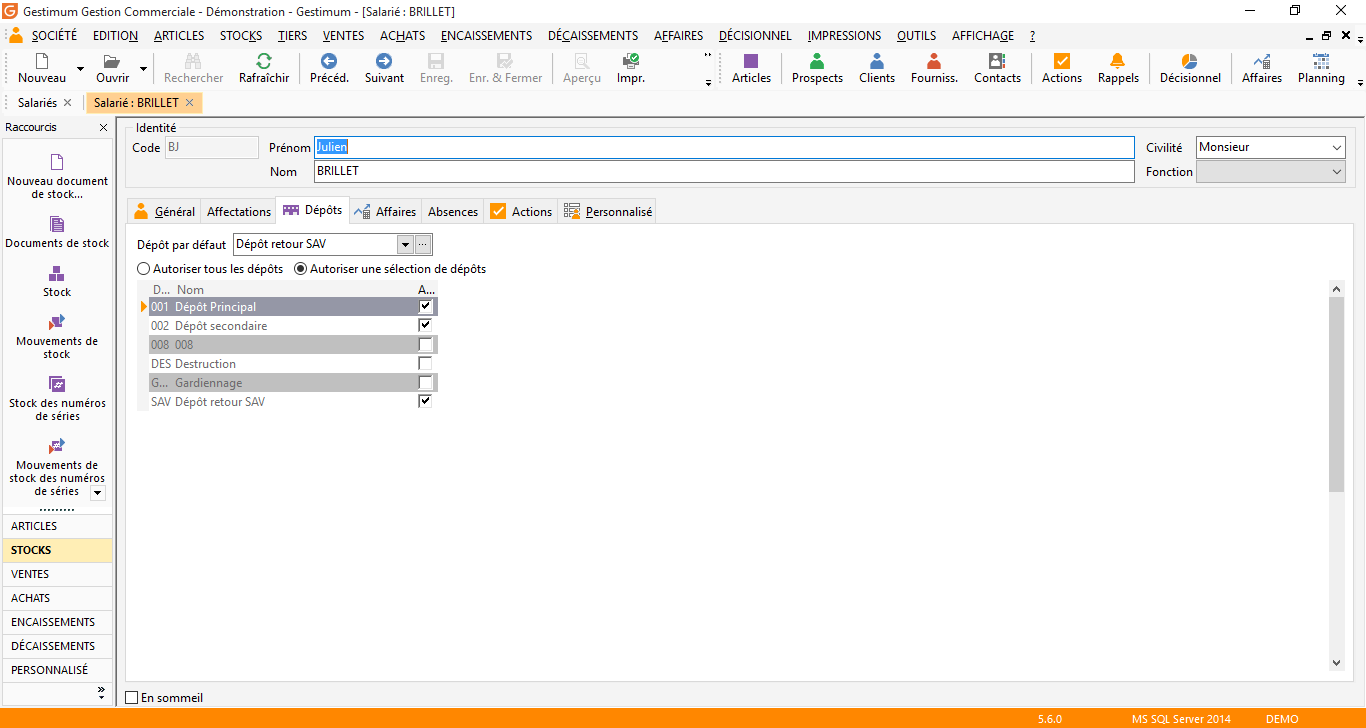This screenshot has width=1366, height=728.
Task: Open the STOCKS menu
Action: [241, 36]
